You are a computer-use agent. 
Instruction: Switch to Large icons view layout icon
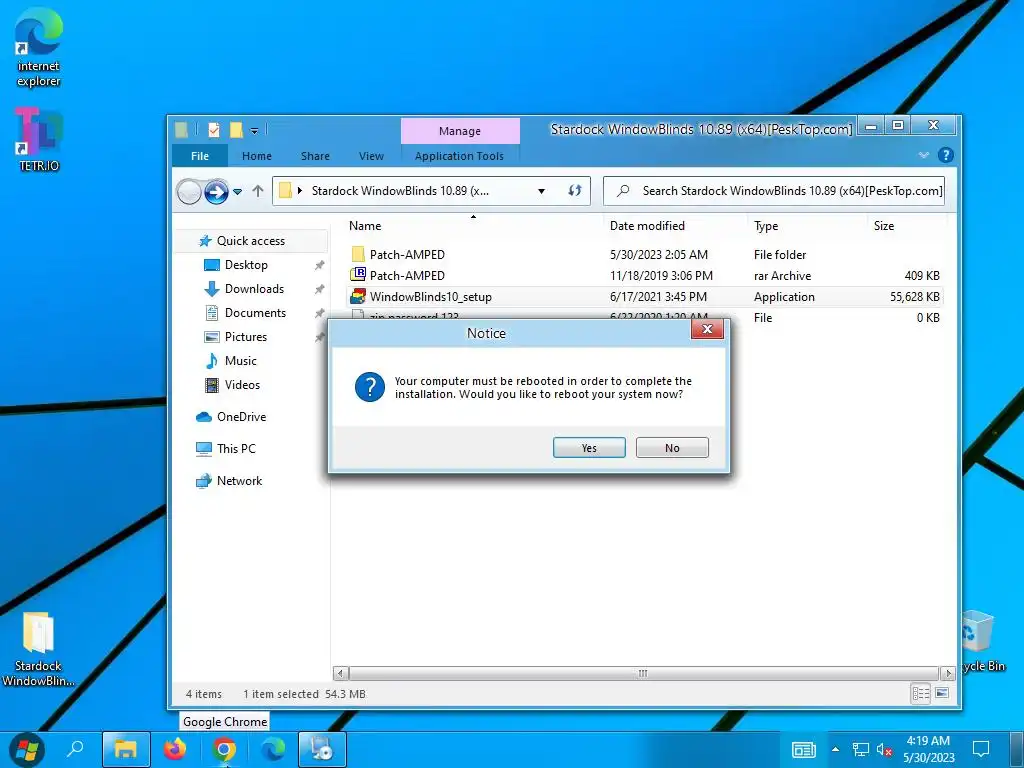[941, 694]
